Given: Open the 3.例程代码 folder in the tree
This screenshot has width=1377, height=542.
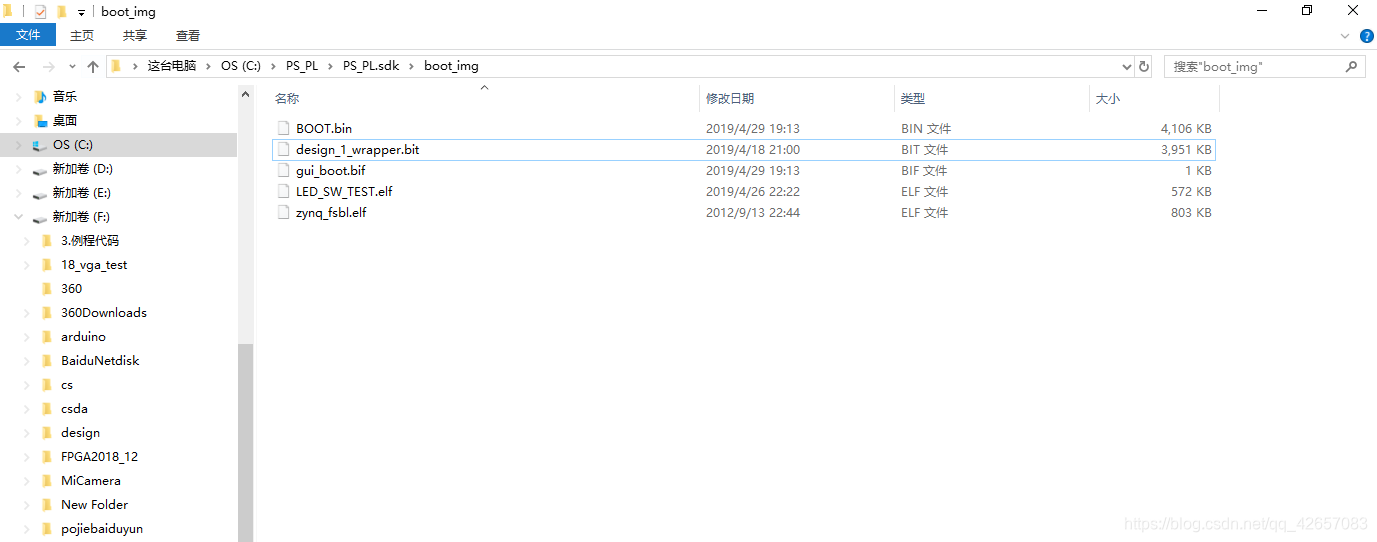Looking at the screenshot, I should pos(90,241).
